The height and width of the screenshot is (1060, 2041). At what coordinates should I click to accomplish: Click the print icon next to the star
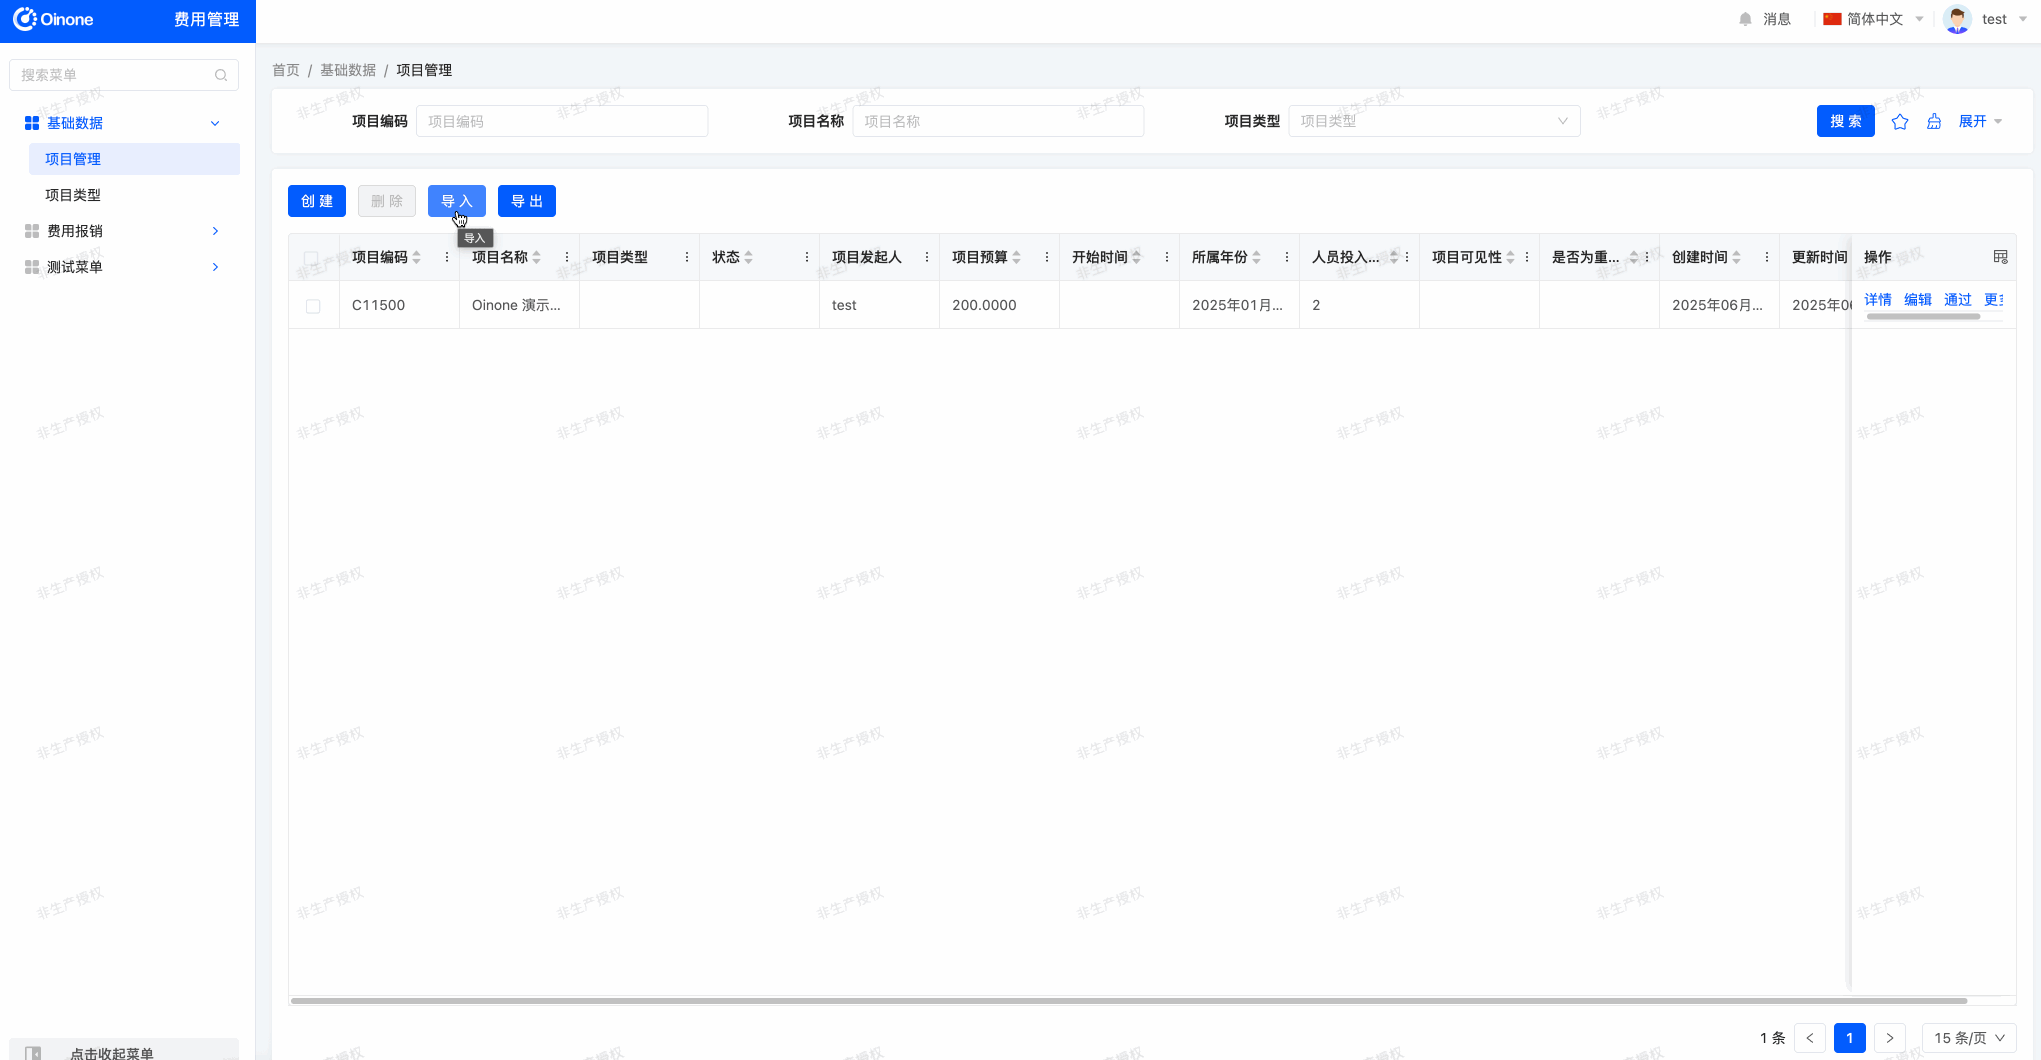pyautogui.click(x=1934, y=122)
